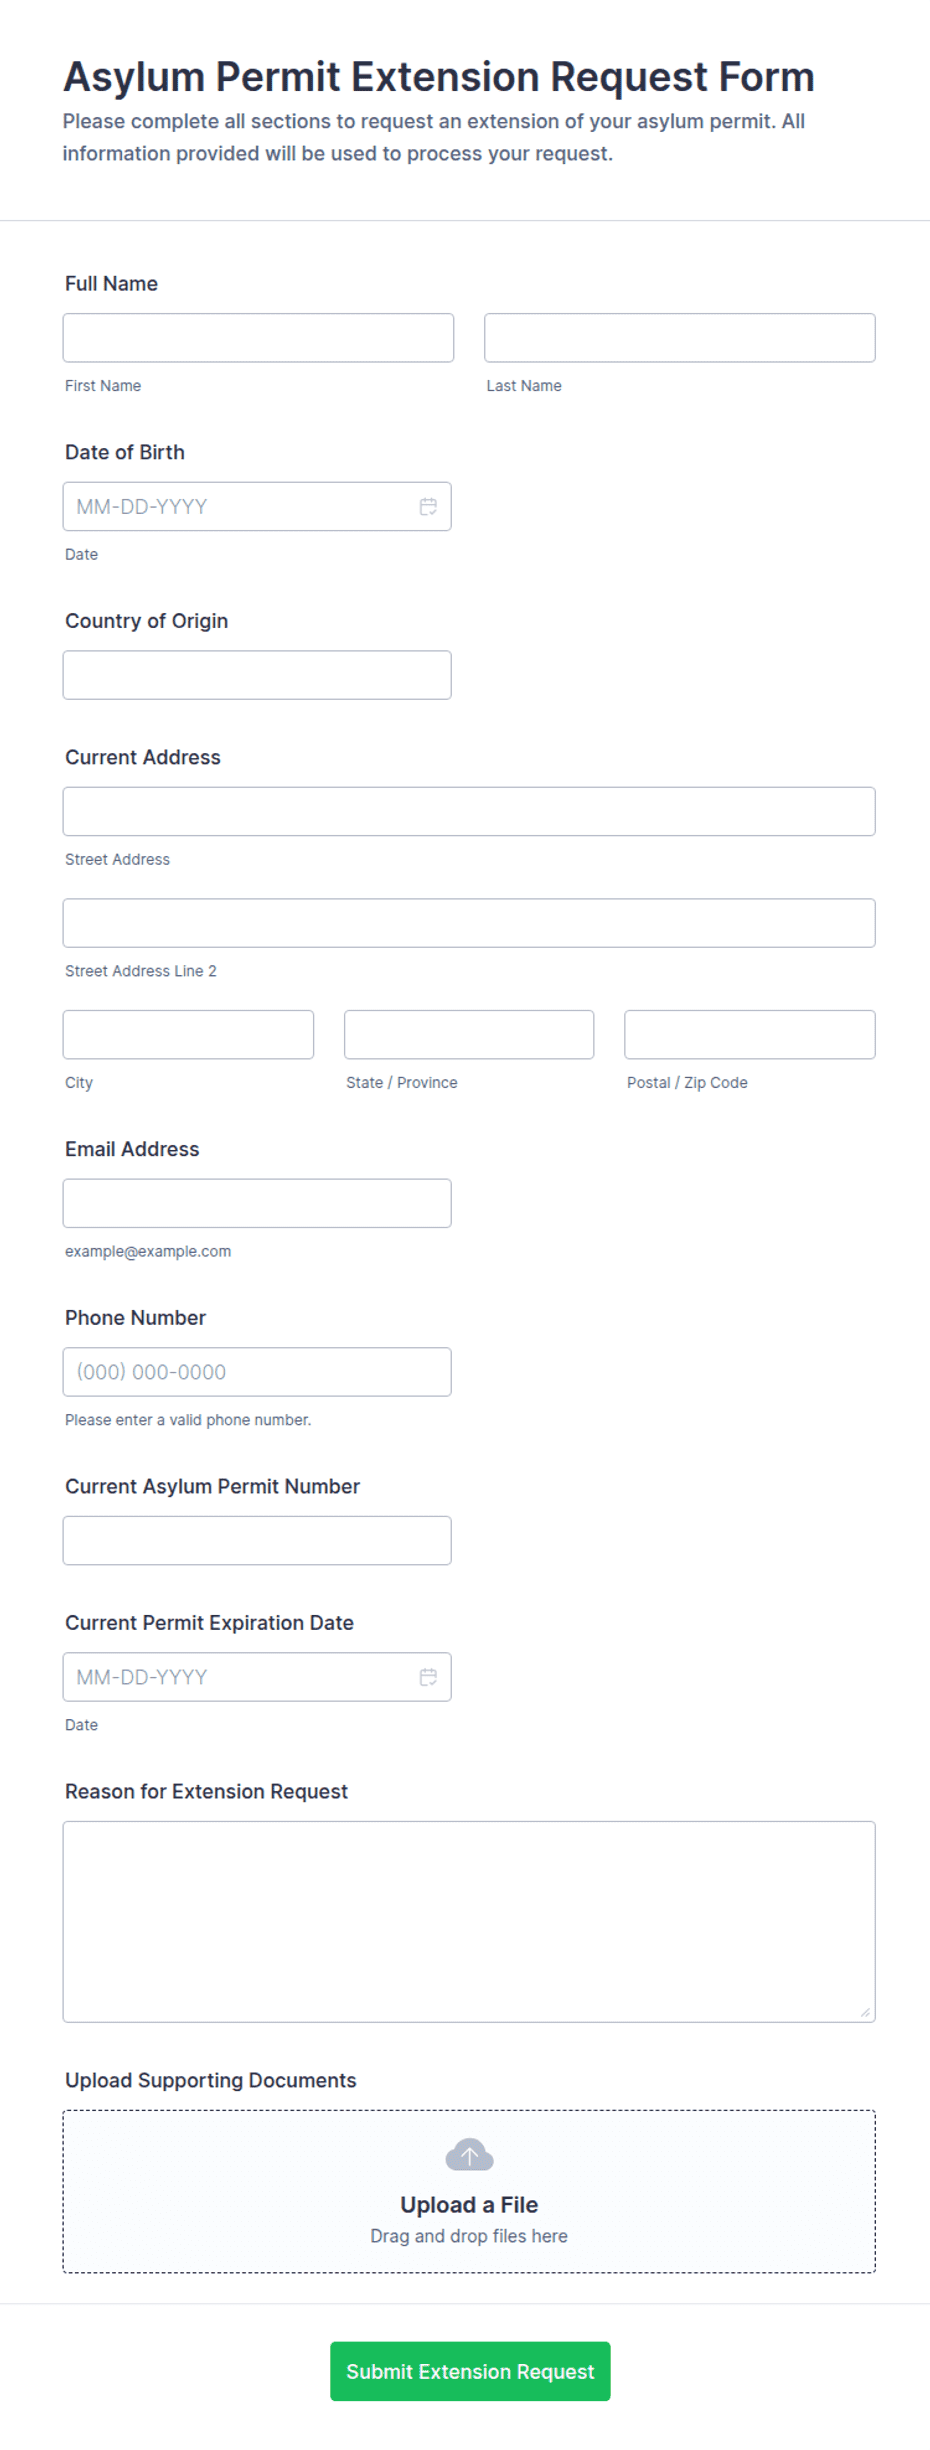Click the textarea resize handle corner
The height and width of the screenshot is (2450, 930).
pyautogui.click(x=865, y=2012)
